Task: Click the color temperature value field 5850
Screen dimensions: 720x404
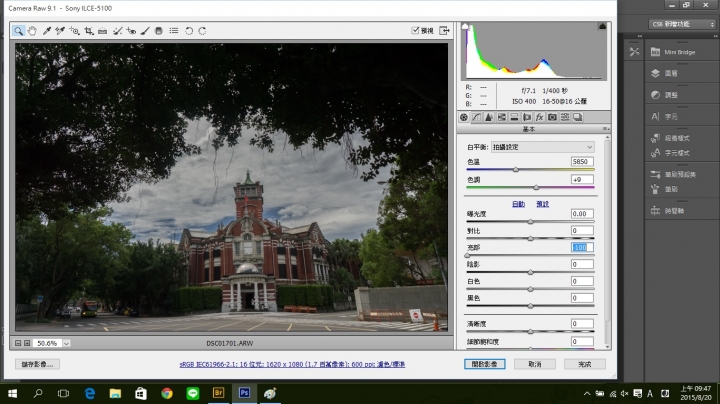Action: pos(582,162)
